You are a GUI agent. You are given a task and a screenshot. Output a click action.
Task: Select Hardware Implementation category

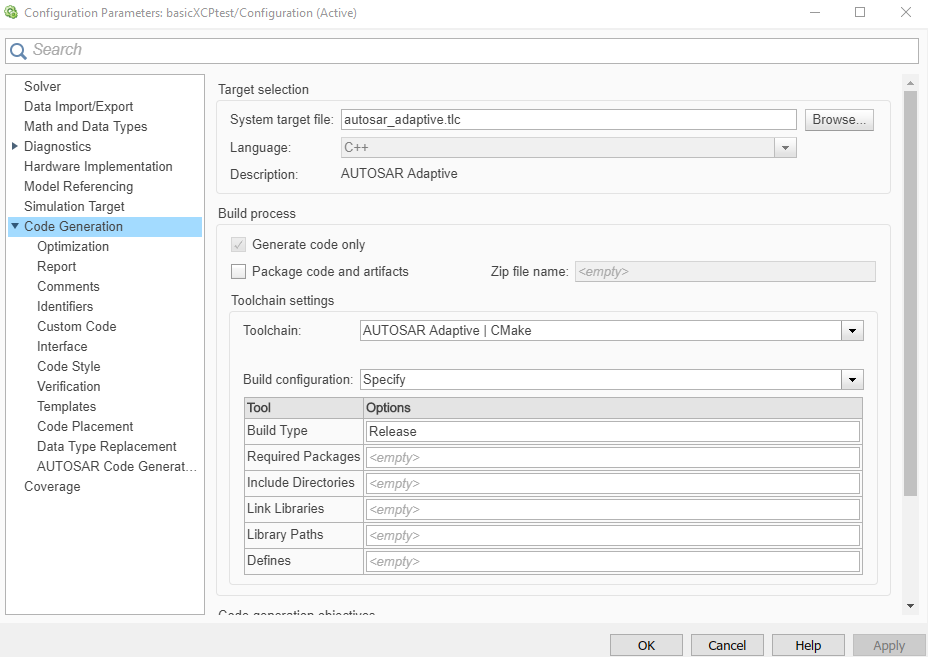(x=98, y=166)
